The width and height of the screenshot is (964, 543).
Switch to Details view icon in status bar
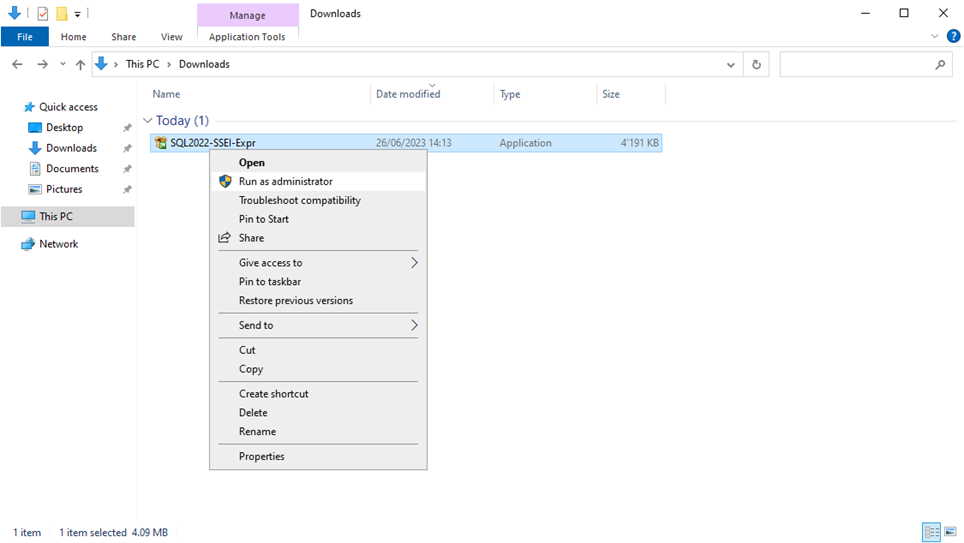point(931,532)
